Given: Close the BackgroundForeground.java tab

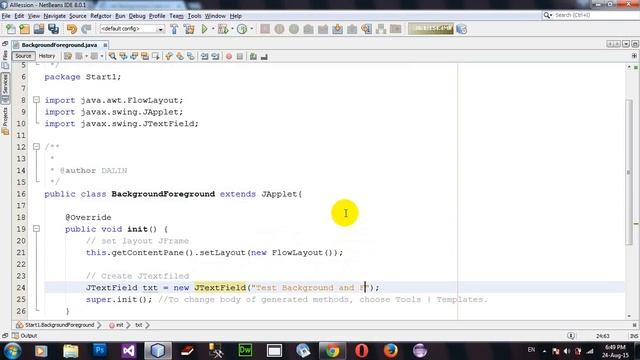Looking at the screenshot, I should (x=105, y=45).
